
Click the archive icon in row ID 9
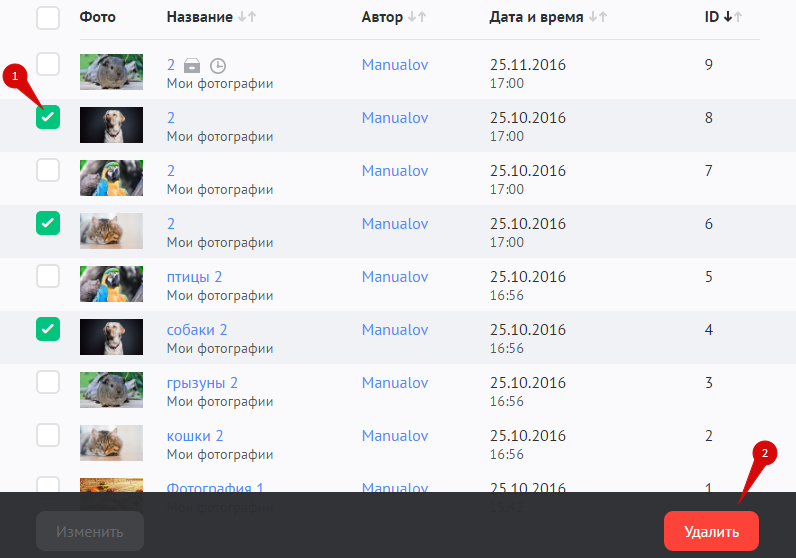tap(192, 66)
